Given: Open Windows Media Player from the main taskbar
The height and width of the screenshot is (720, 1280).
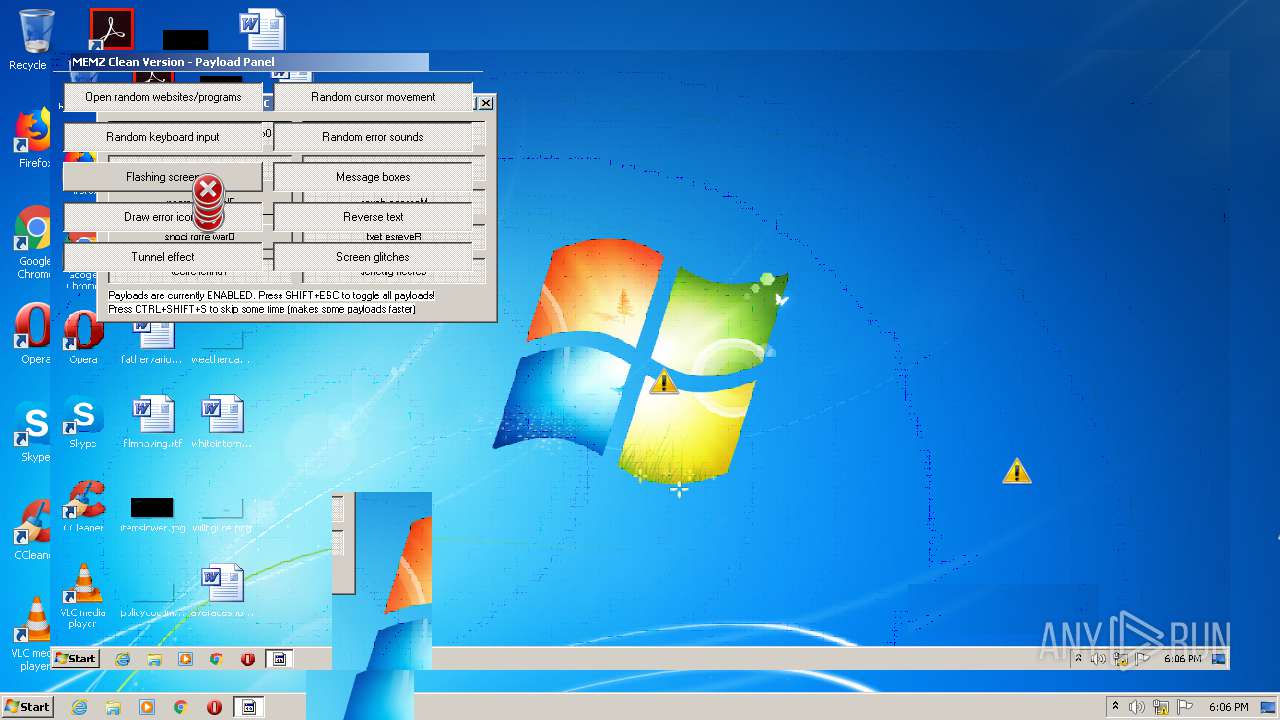Looking at the screenshot, I should tap(147, 707).
